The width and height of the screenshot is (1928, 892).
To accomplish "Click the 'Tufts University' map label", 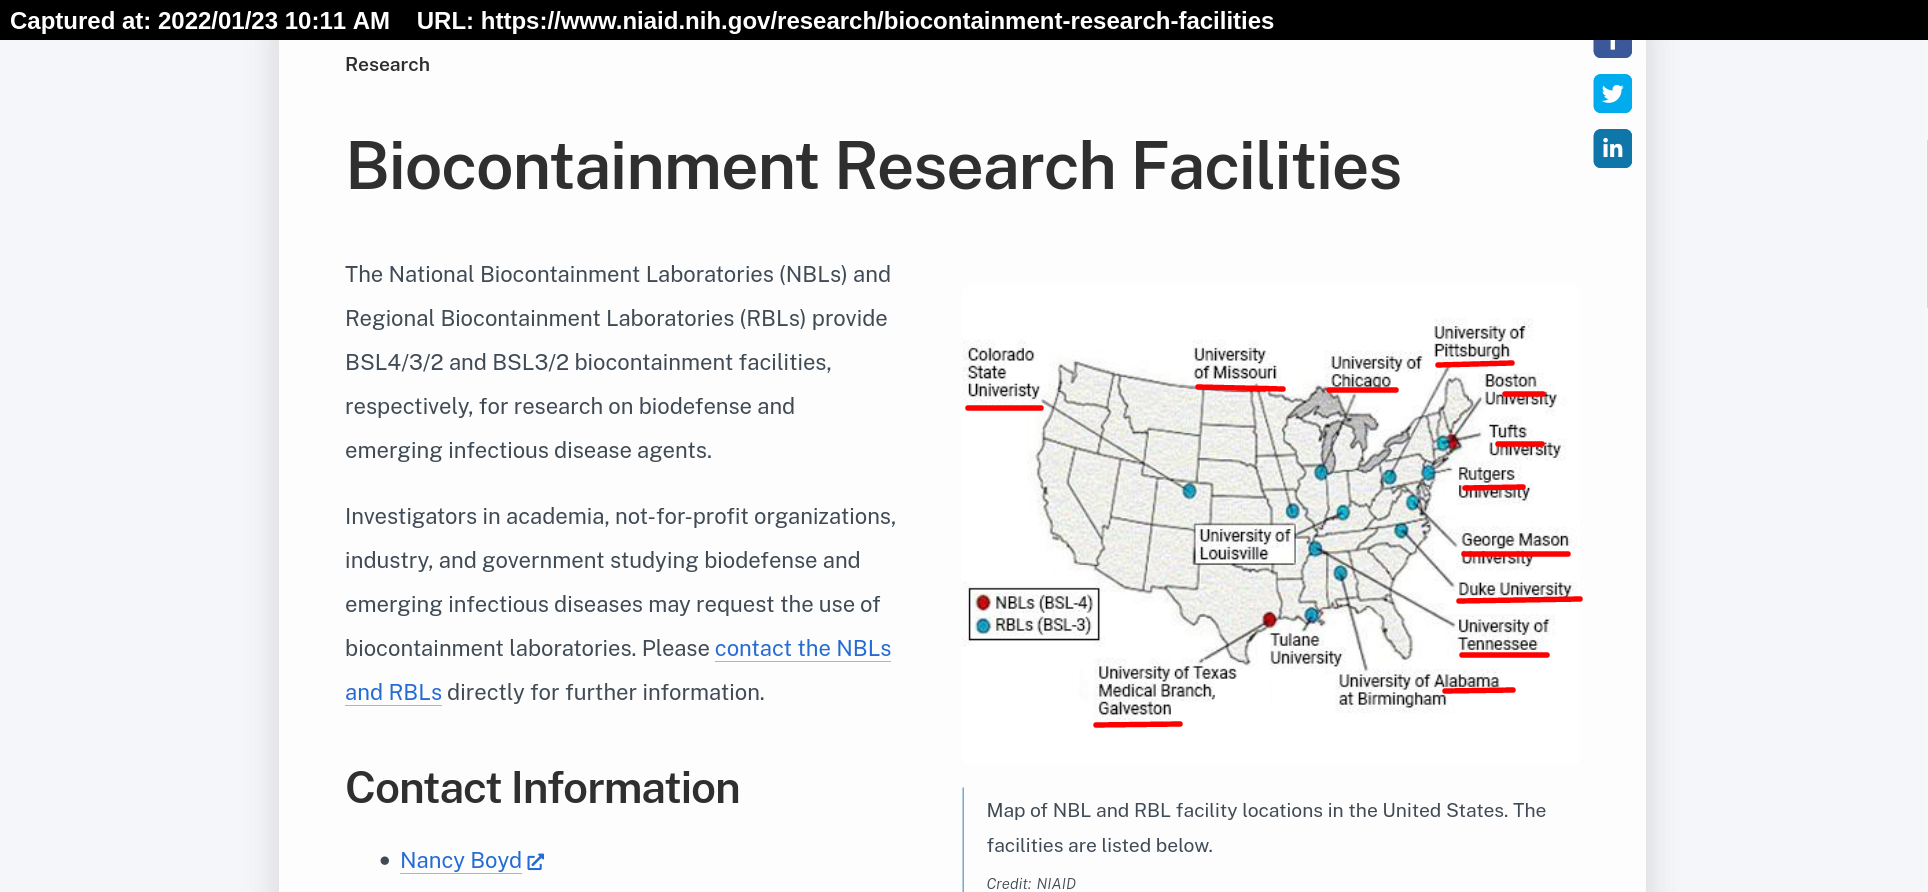I will tap(1524, 440).
